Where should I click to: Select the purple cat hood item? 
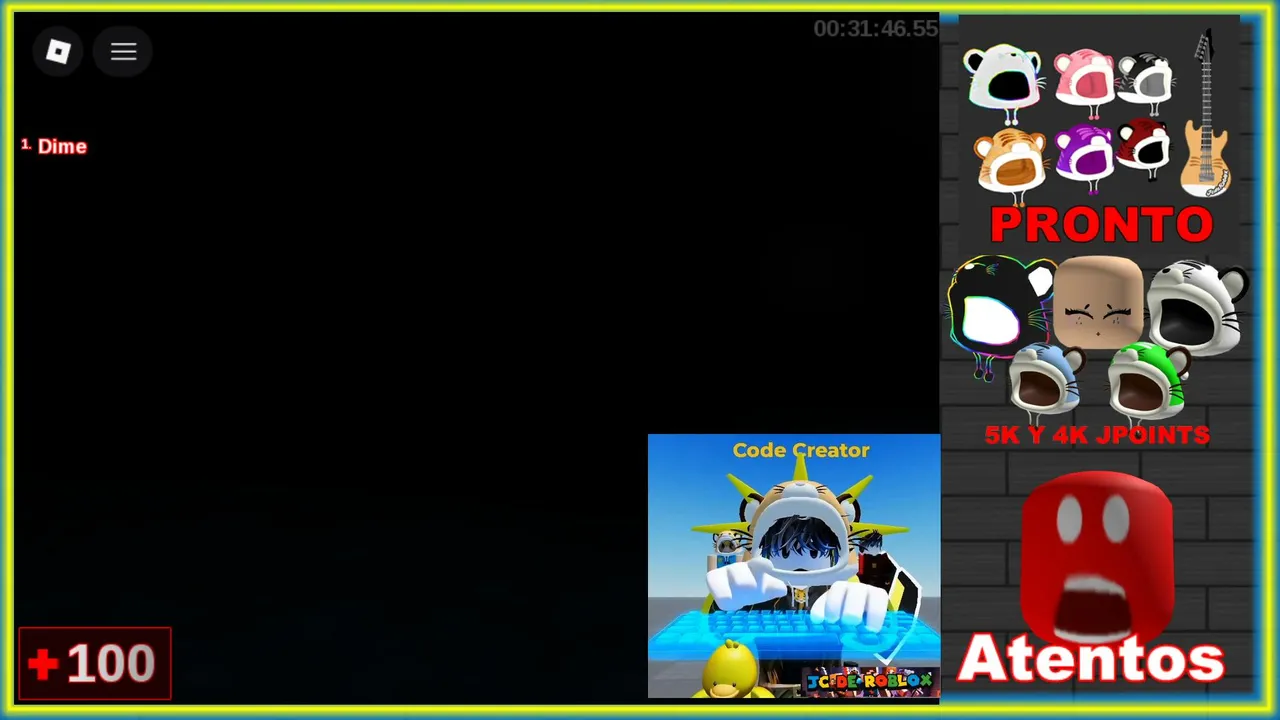[1084, 157]
